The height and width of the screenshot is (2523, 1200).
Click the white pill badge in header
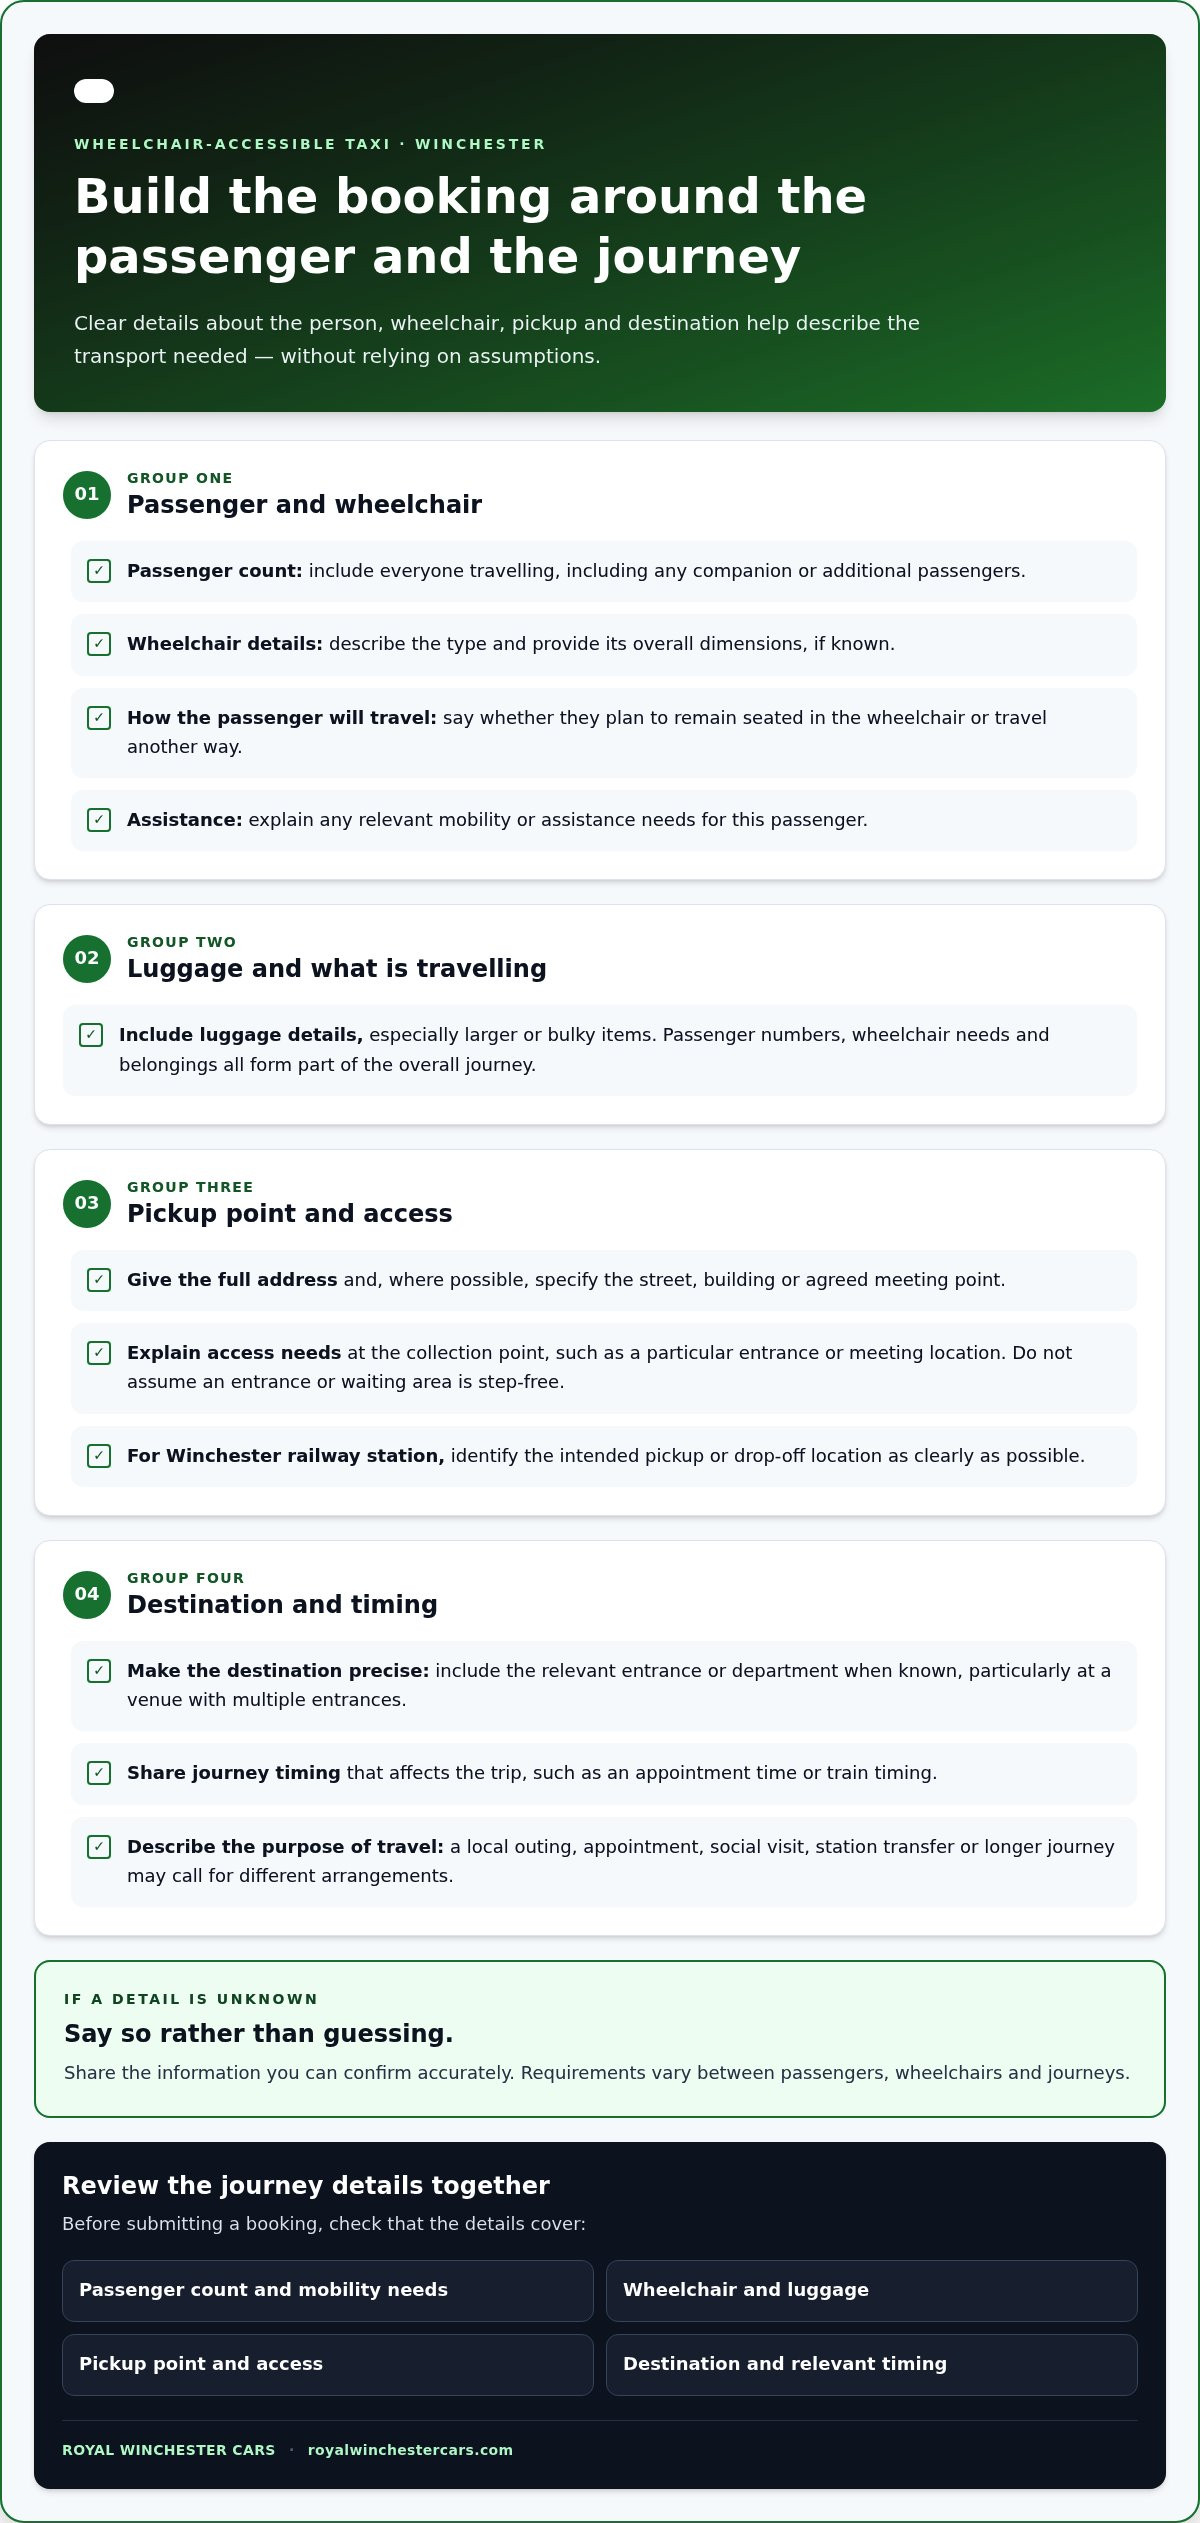94,91
